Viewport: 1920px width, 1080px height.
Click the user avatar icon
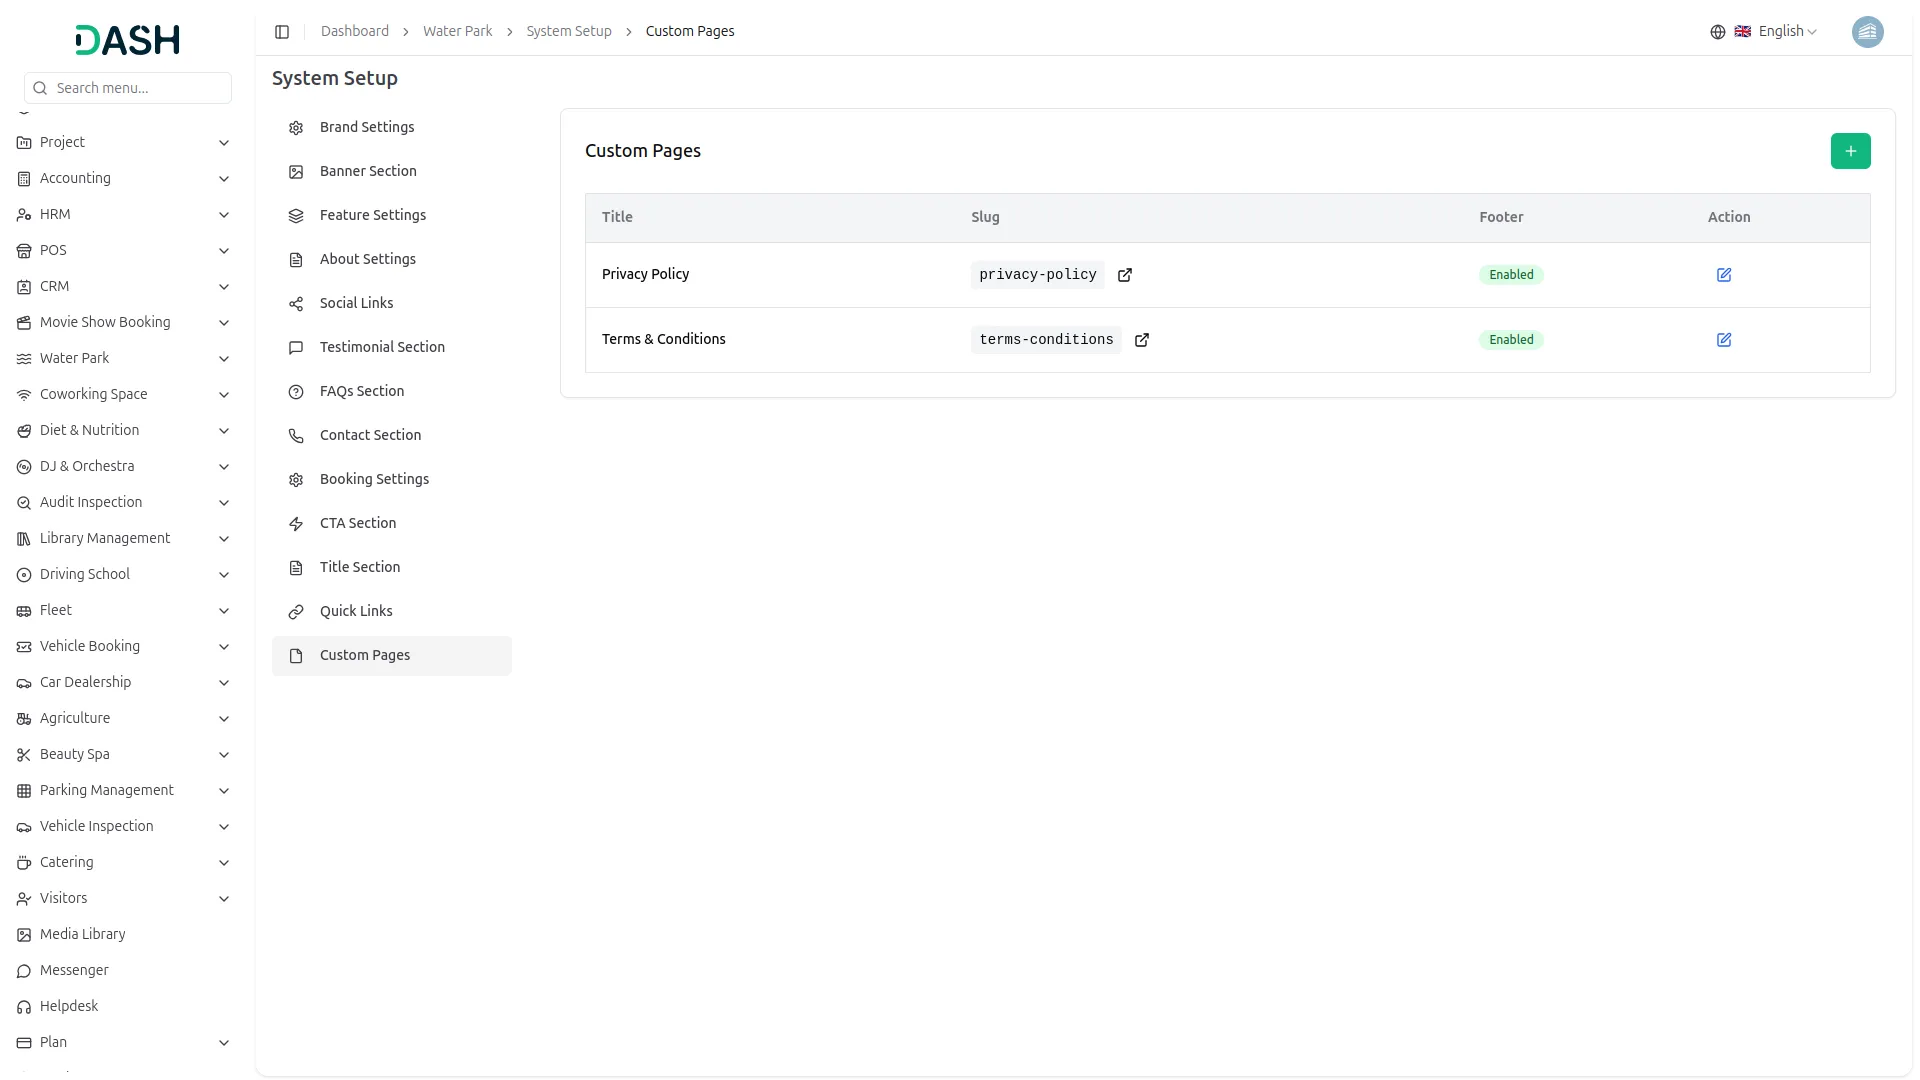click(1867, 32)
